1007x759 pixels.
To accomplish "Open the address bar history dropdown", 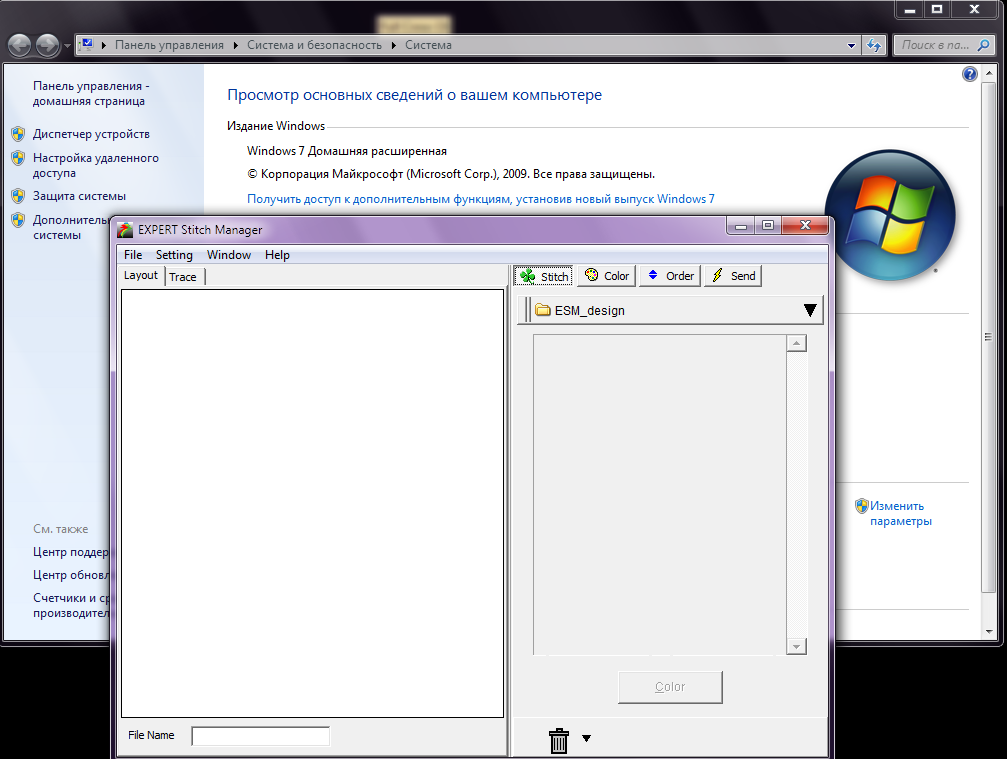I will [851, 45].
